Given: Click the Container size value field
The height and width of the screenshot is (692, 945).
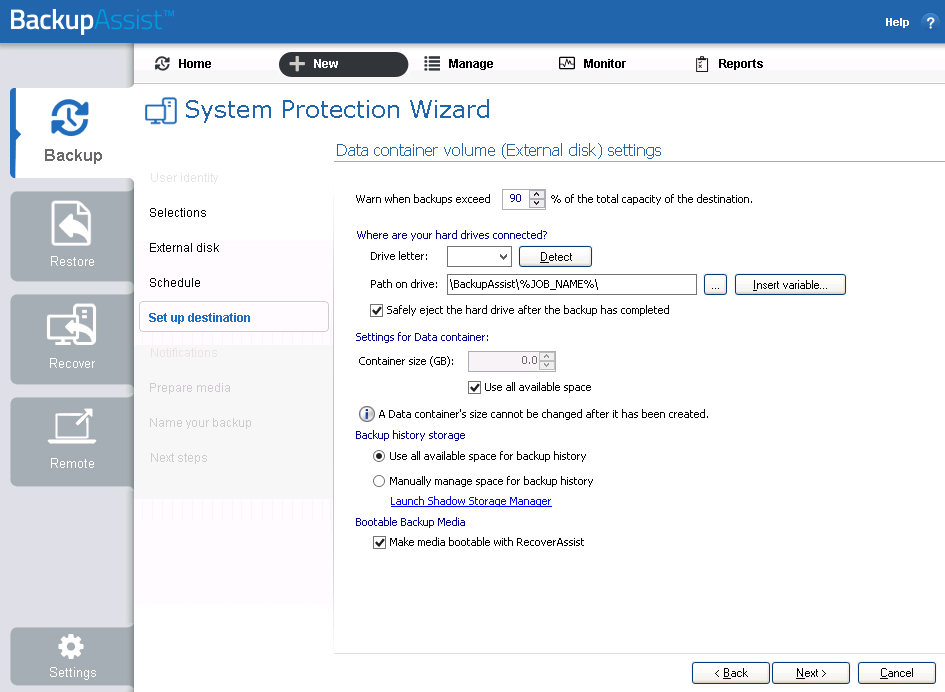Looking at the screenshot, I should click(x=504, y=361).
